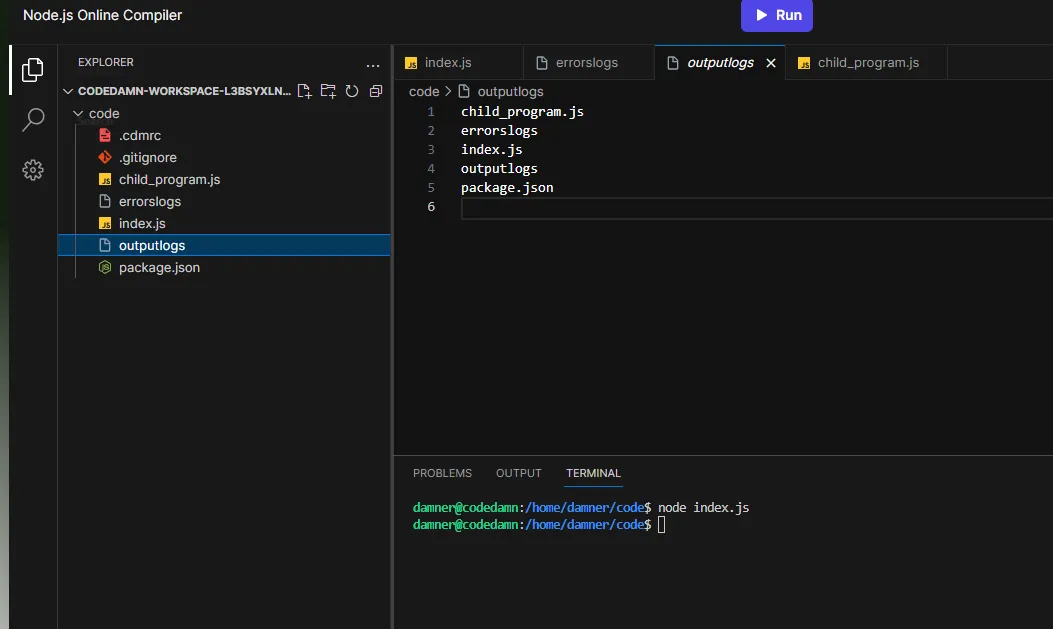The image size is (1053, 629).
Task: Click line 5 text package.json in editor
Action: point(507,187)
